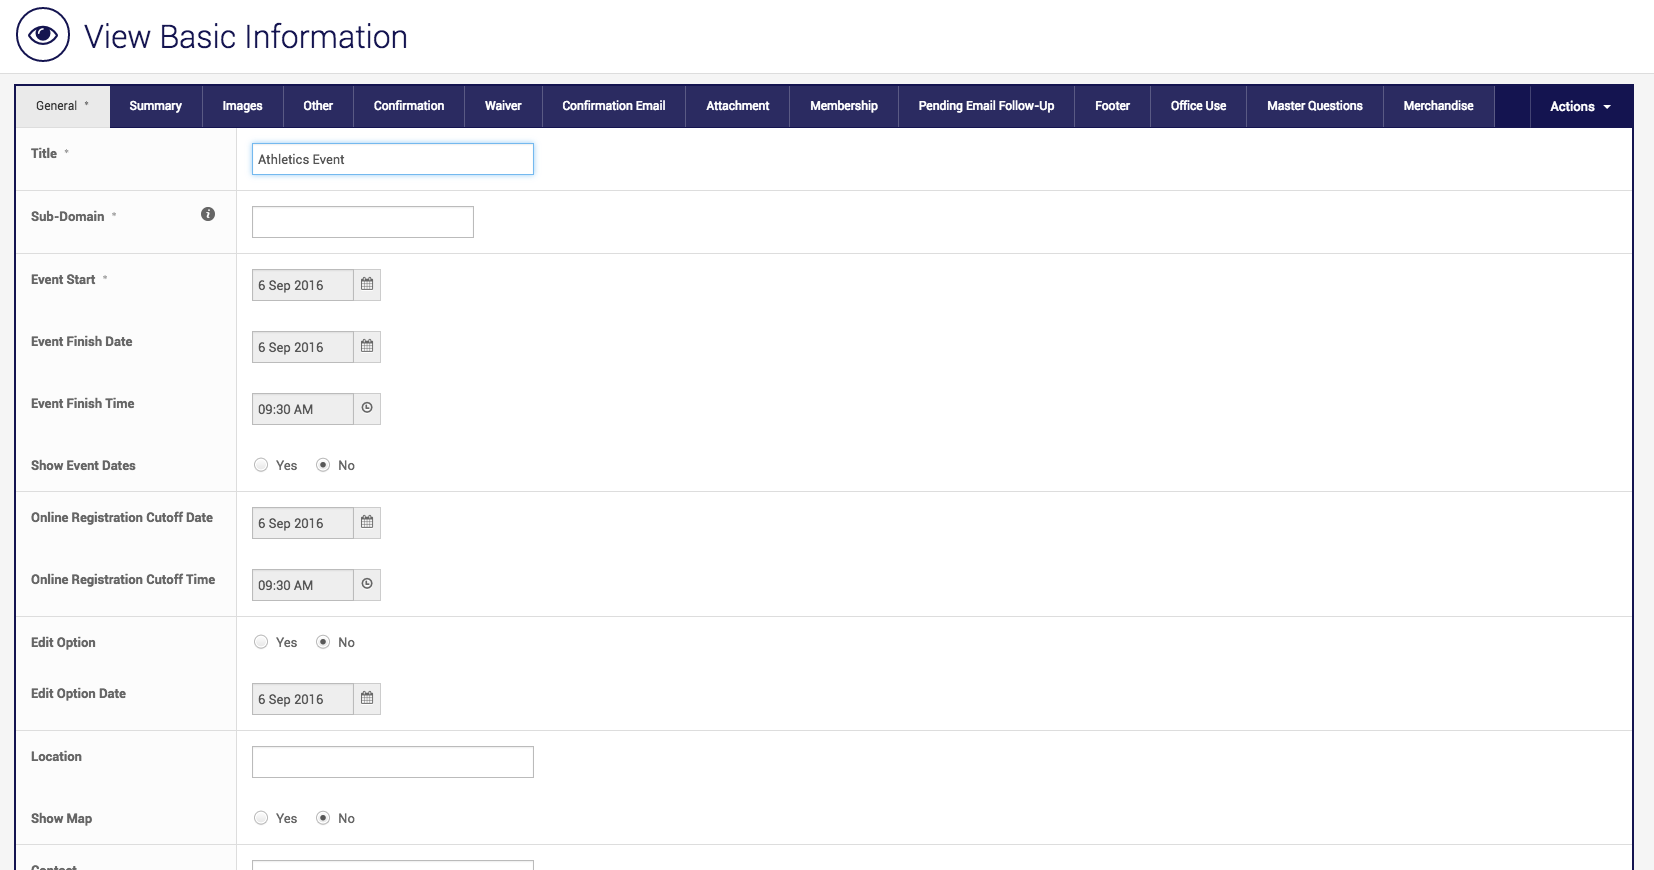Click the Sub-Domain label text
This screenshot has width=1654, height=870.
(67, 216)
